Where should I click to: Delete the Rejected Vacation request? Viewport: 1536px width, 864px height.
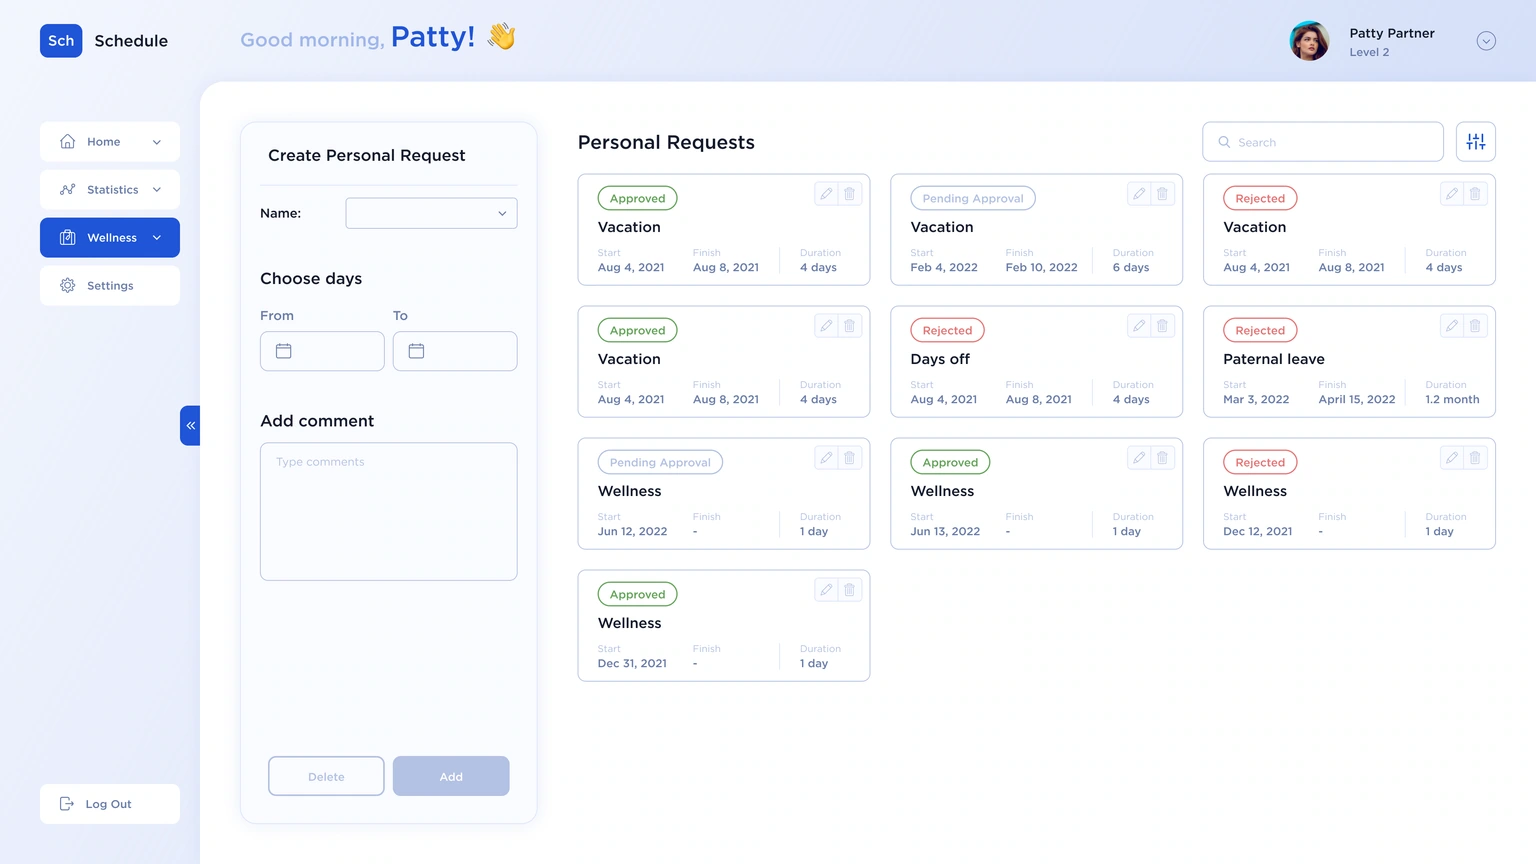1475,194
